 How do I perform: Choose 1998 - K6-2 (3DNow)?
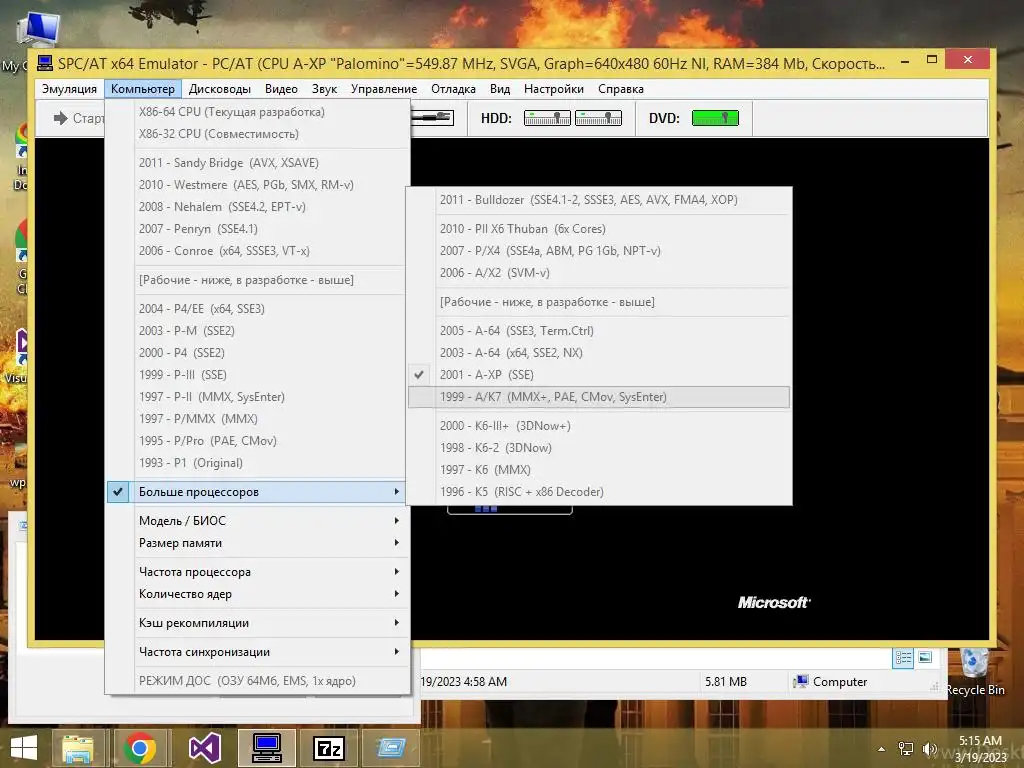599,448
